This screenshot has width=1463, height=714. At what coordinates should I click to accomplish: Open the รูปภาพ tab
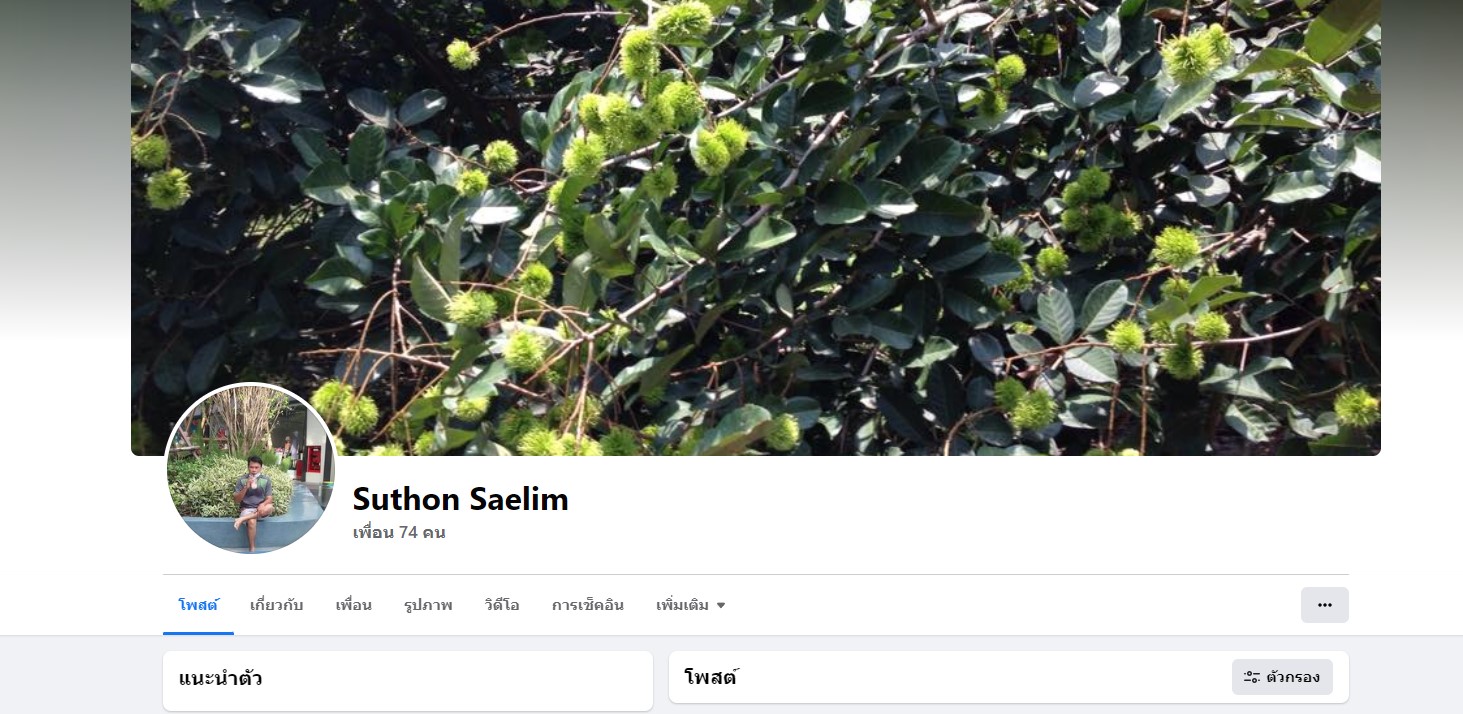tap(428, 605)
